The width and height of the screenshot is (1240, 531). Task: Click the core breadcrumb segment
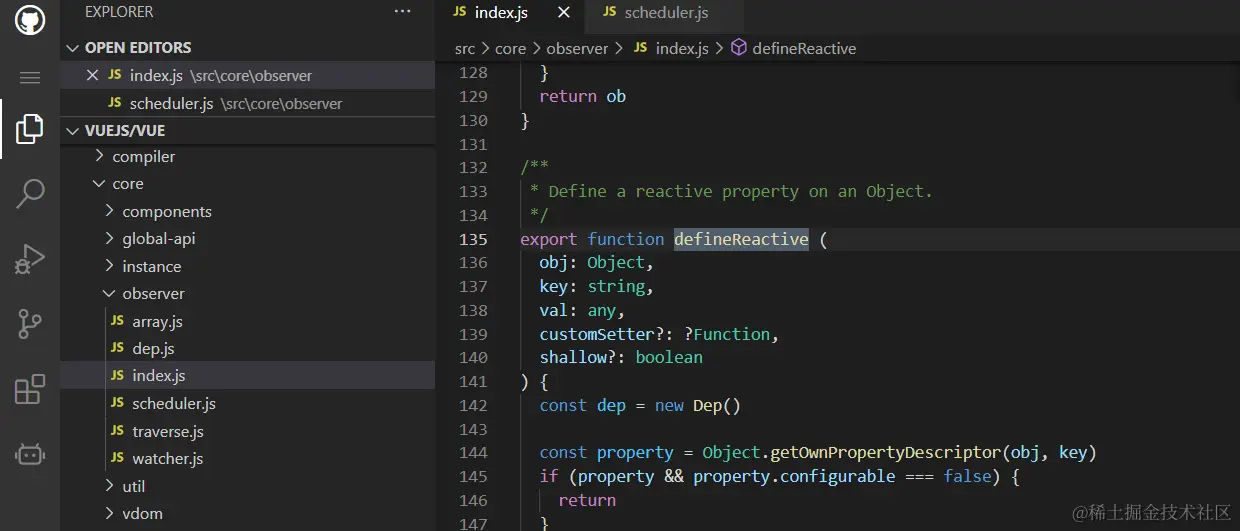coord(510,48)
